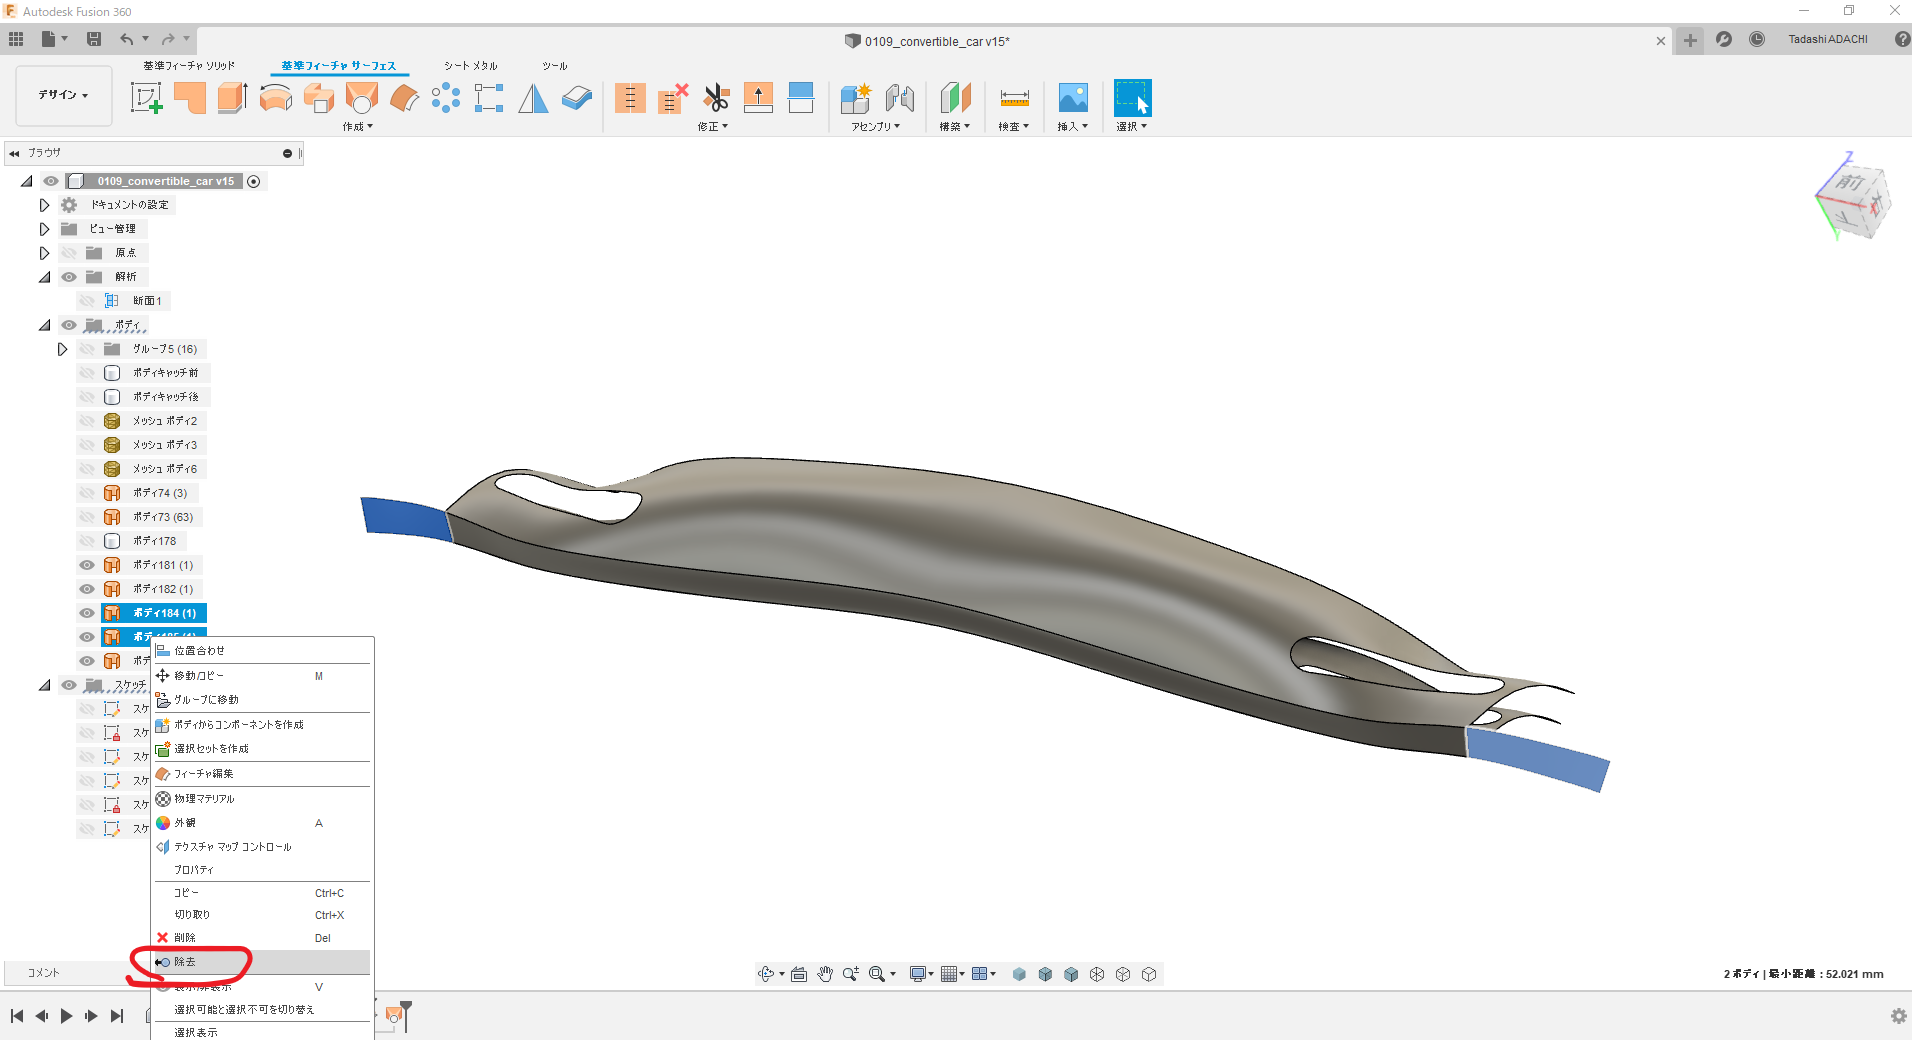Screen dimensions: 1912x1040
Task: Click the Save icon in top bar
Action: coord(94,39)
